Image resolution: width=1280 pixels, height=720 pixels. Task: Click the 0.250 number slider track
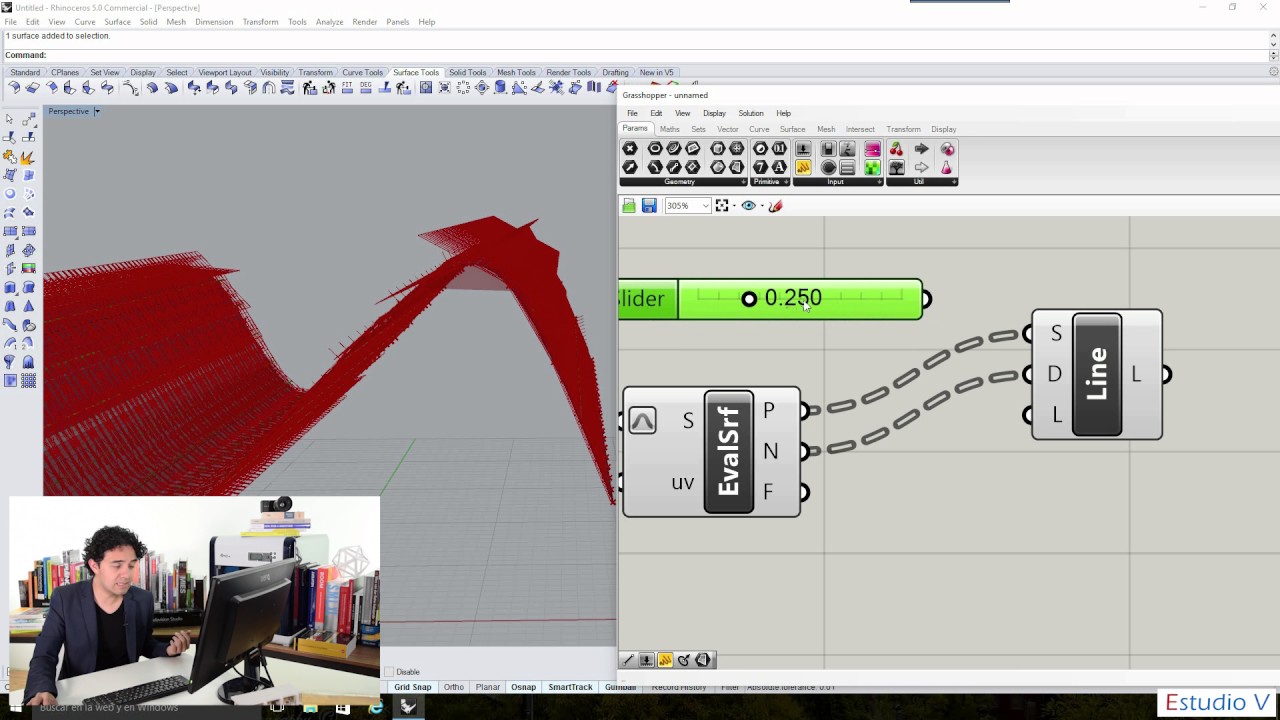(x=800, y=298)
